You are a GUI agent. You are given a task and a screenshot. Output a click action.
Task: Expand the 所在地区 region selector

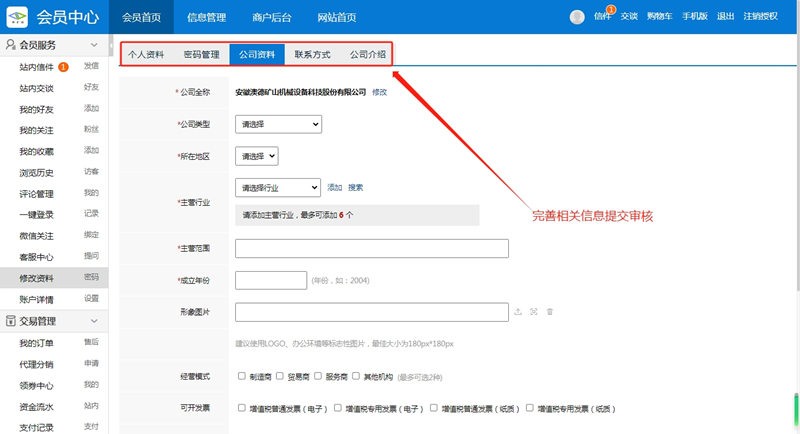coord(256,156)
